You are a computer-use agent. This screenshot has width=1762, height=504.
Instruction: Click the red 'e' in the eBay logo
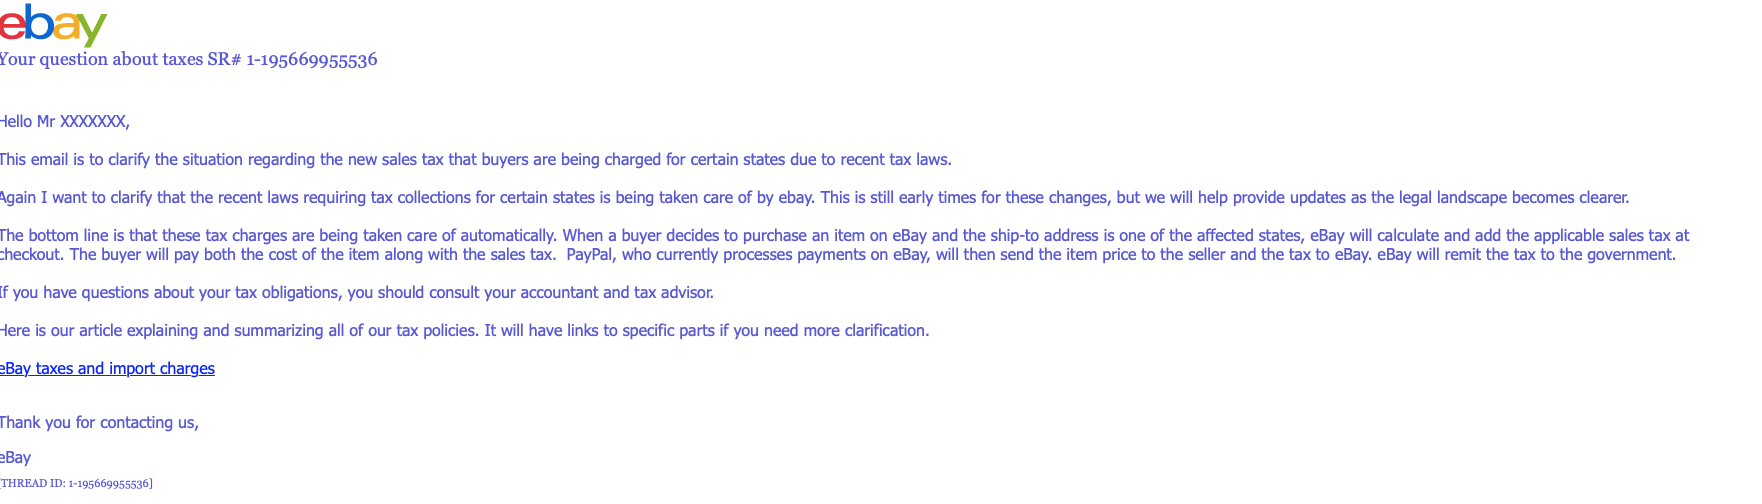pos(11,23)
